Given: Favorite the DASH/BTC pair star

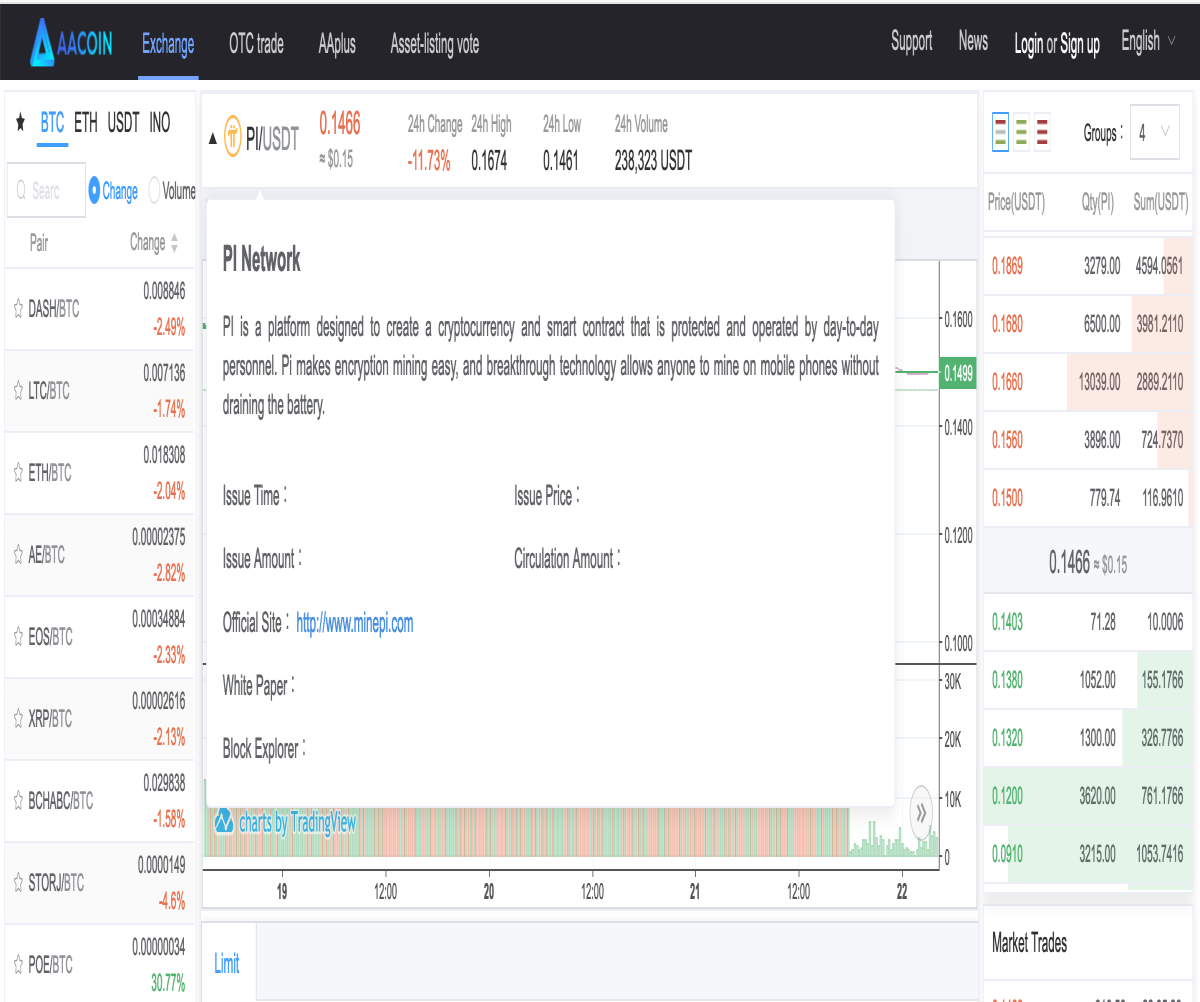Looking at the screenshot, I should coord(18,309).
